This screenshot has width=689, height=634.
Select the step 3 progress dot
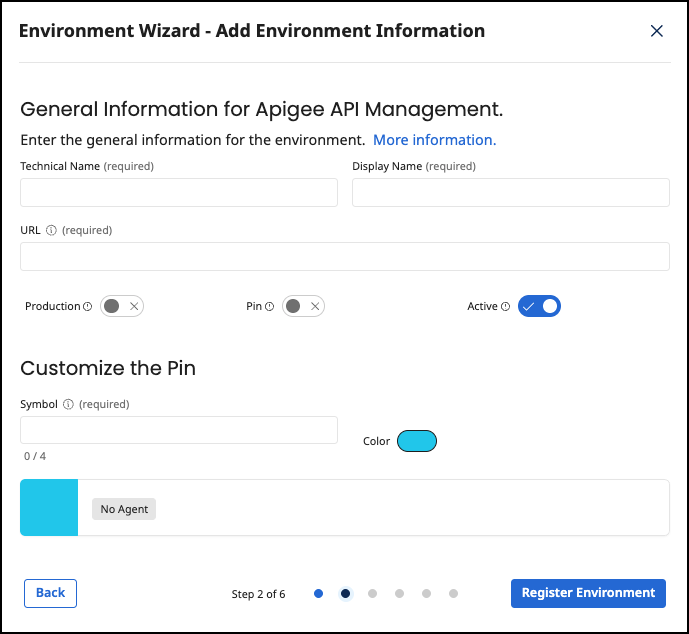(x=372, y=594)
